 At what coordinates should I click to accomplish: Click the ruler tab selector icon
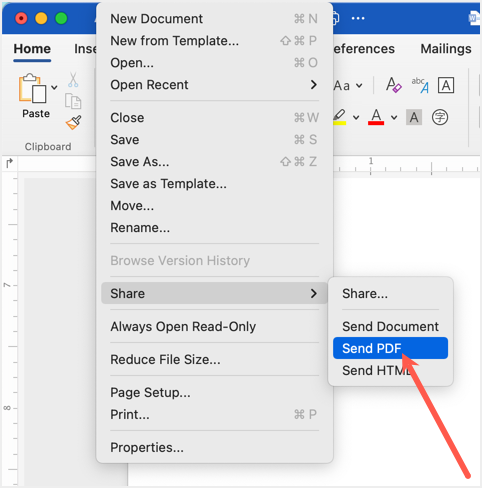(9, 163)
